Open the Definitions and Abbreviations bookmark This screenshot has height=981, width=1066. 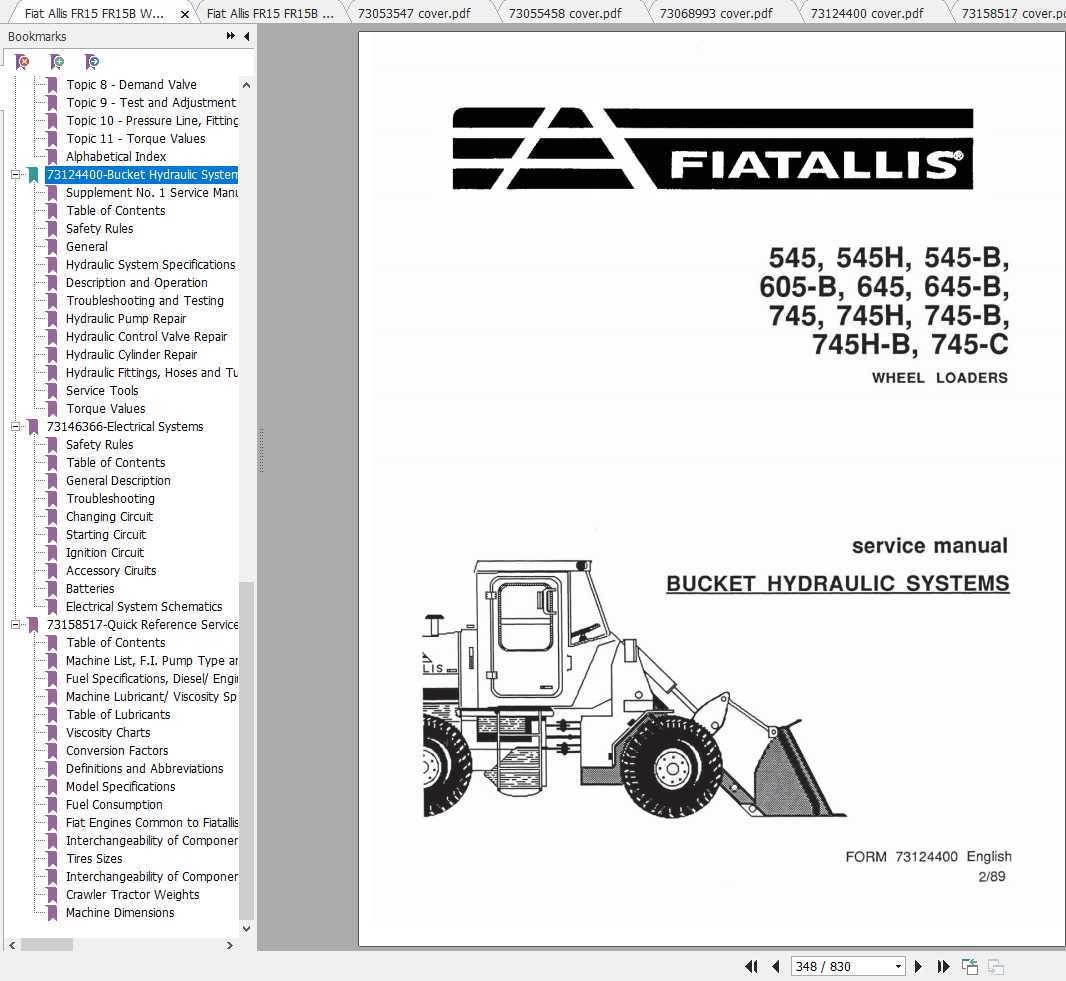click(x=144, y=769)
